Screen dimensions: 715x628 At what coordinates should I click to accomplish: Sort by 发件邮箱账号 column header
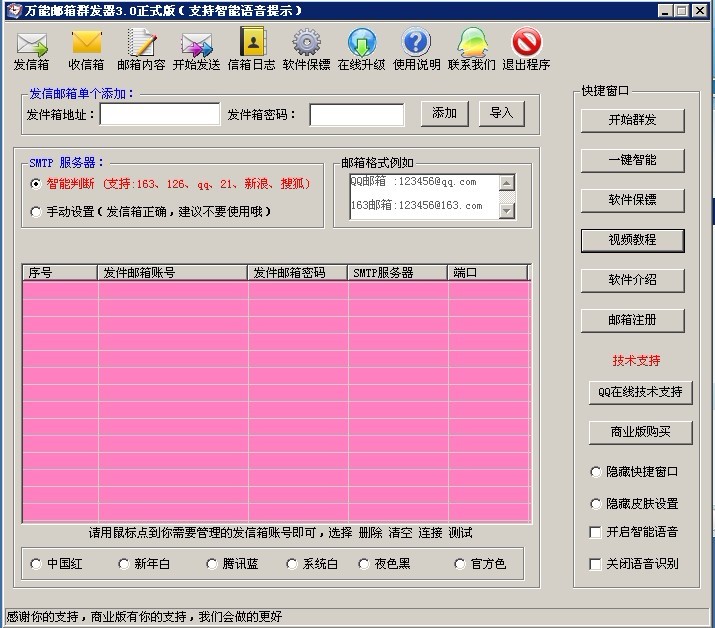click(172, 273)
